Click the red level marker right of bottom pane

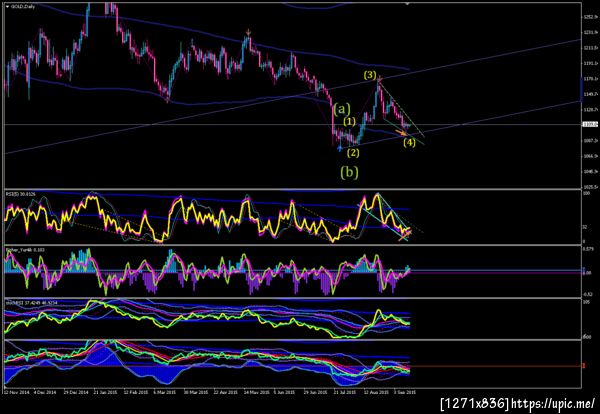click(x=584, y=366)
